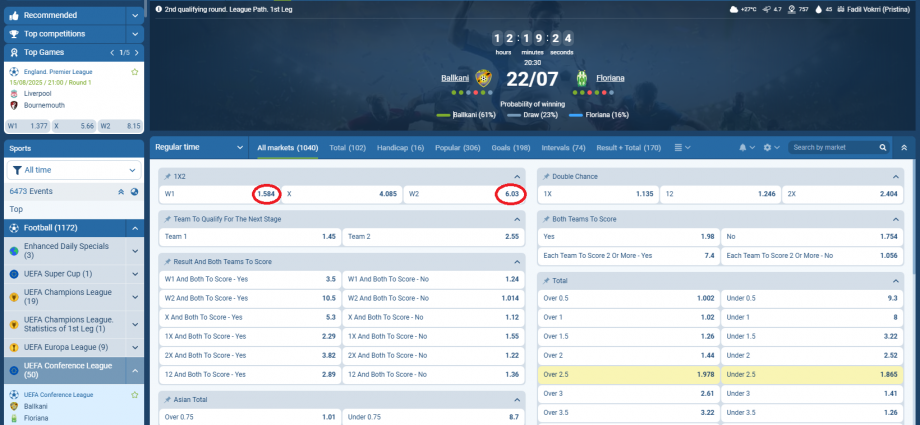The image size is (920, 425).
Task: Switch to the Handicap (16) tab
Action: (401, 148)
